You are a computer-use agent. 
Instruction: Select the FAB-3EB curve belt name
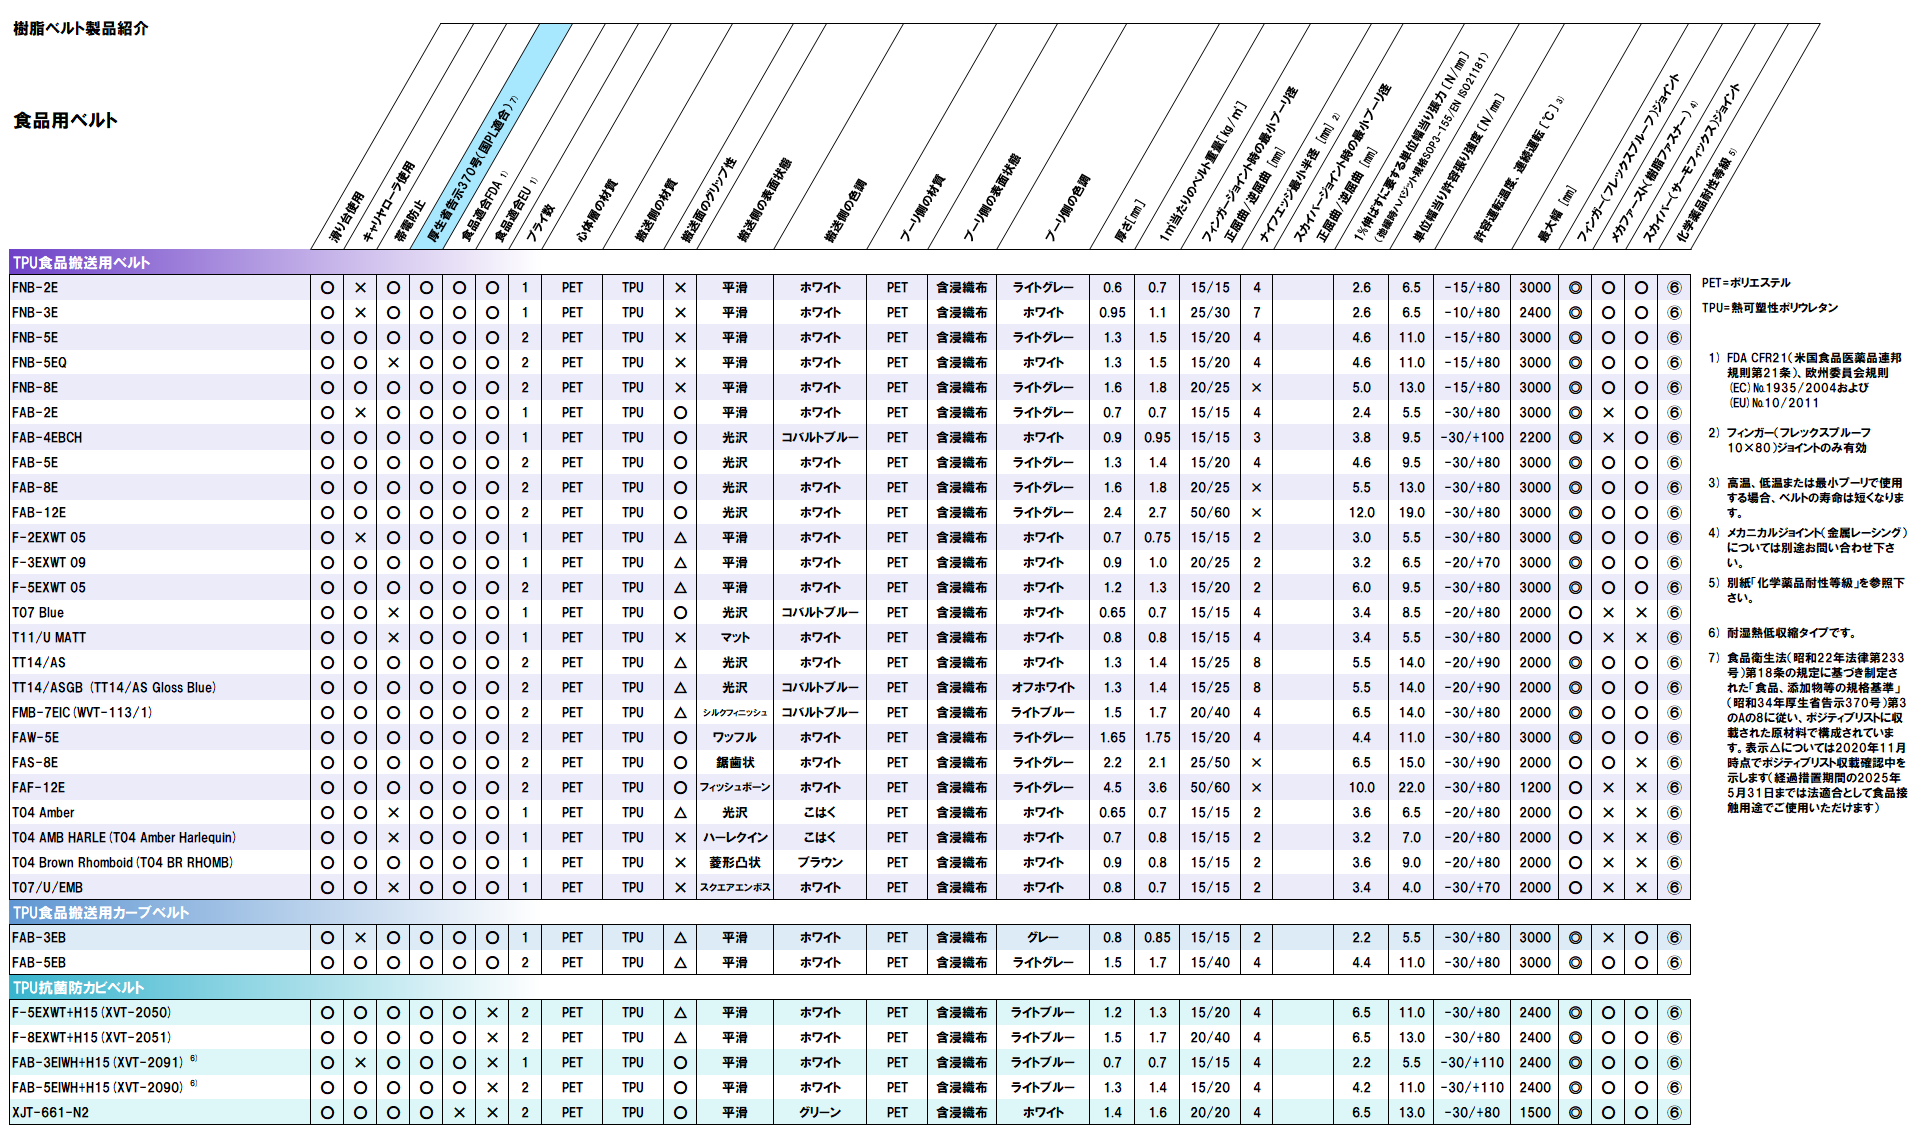[x=39, y=938]
